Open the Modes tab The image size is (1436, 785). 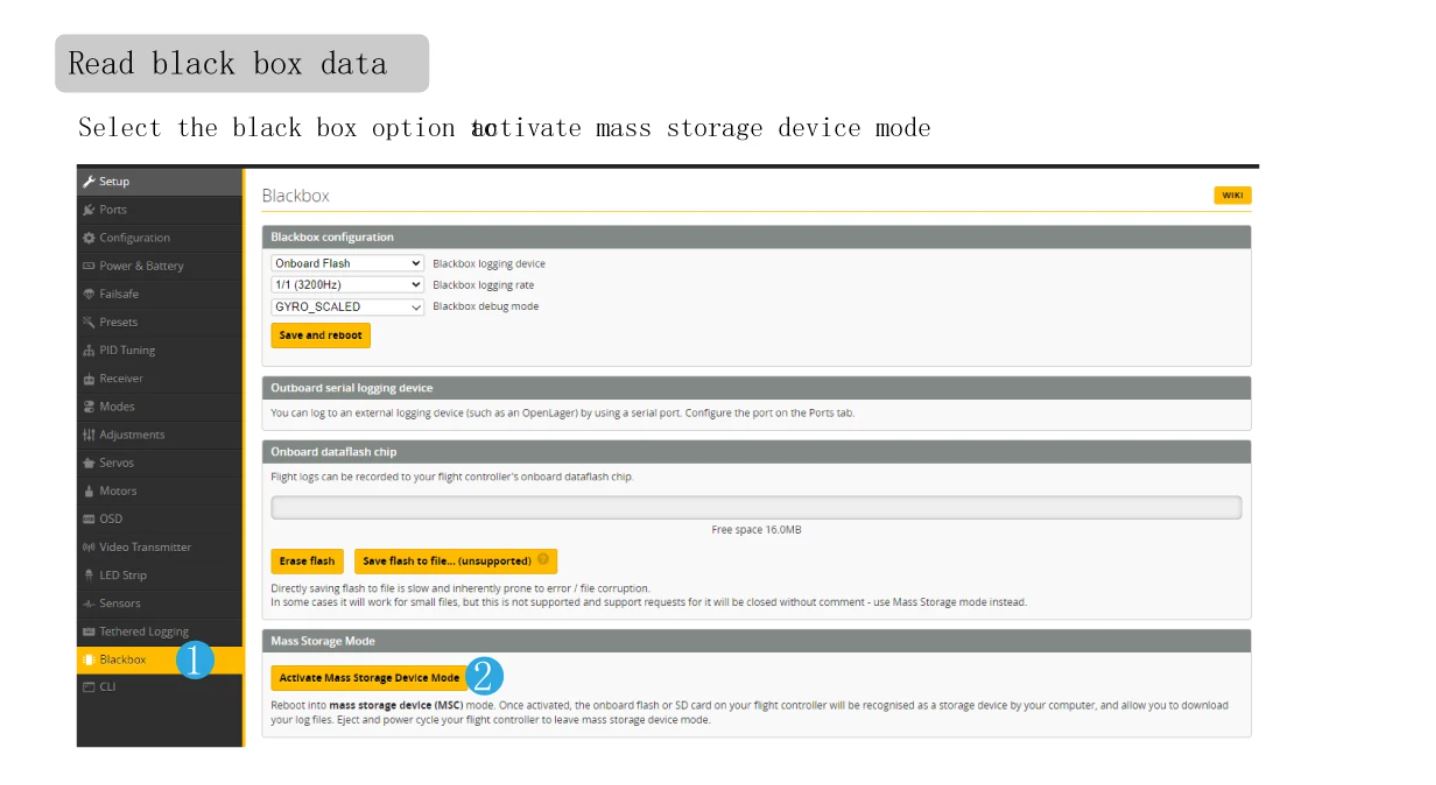159,406
